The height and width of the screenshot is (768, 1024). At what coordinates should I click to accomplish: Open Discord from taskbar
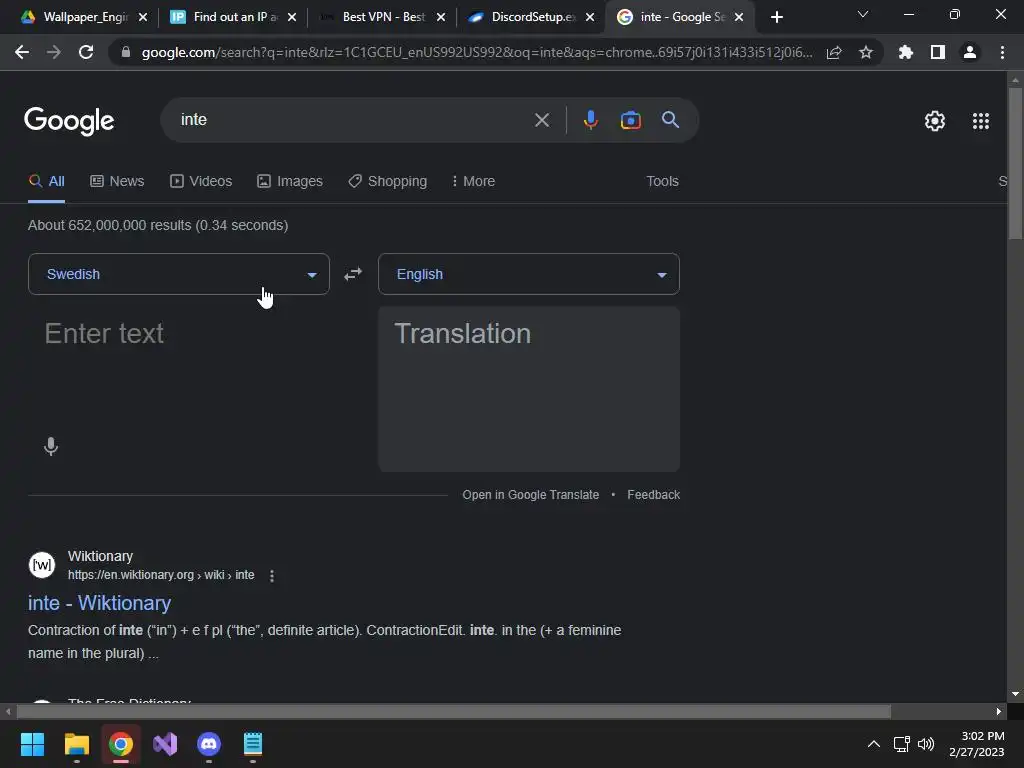[209, 744]
